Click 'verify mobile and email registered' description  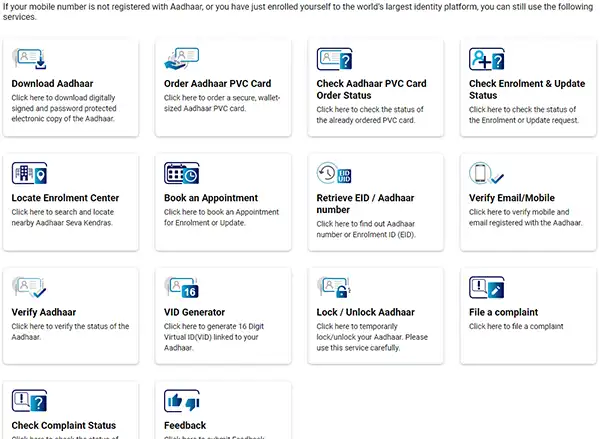pyautogui.click(x=525, y=217)
